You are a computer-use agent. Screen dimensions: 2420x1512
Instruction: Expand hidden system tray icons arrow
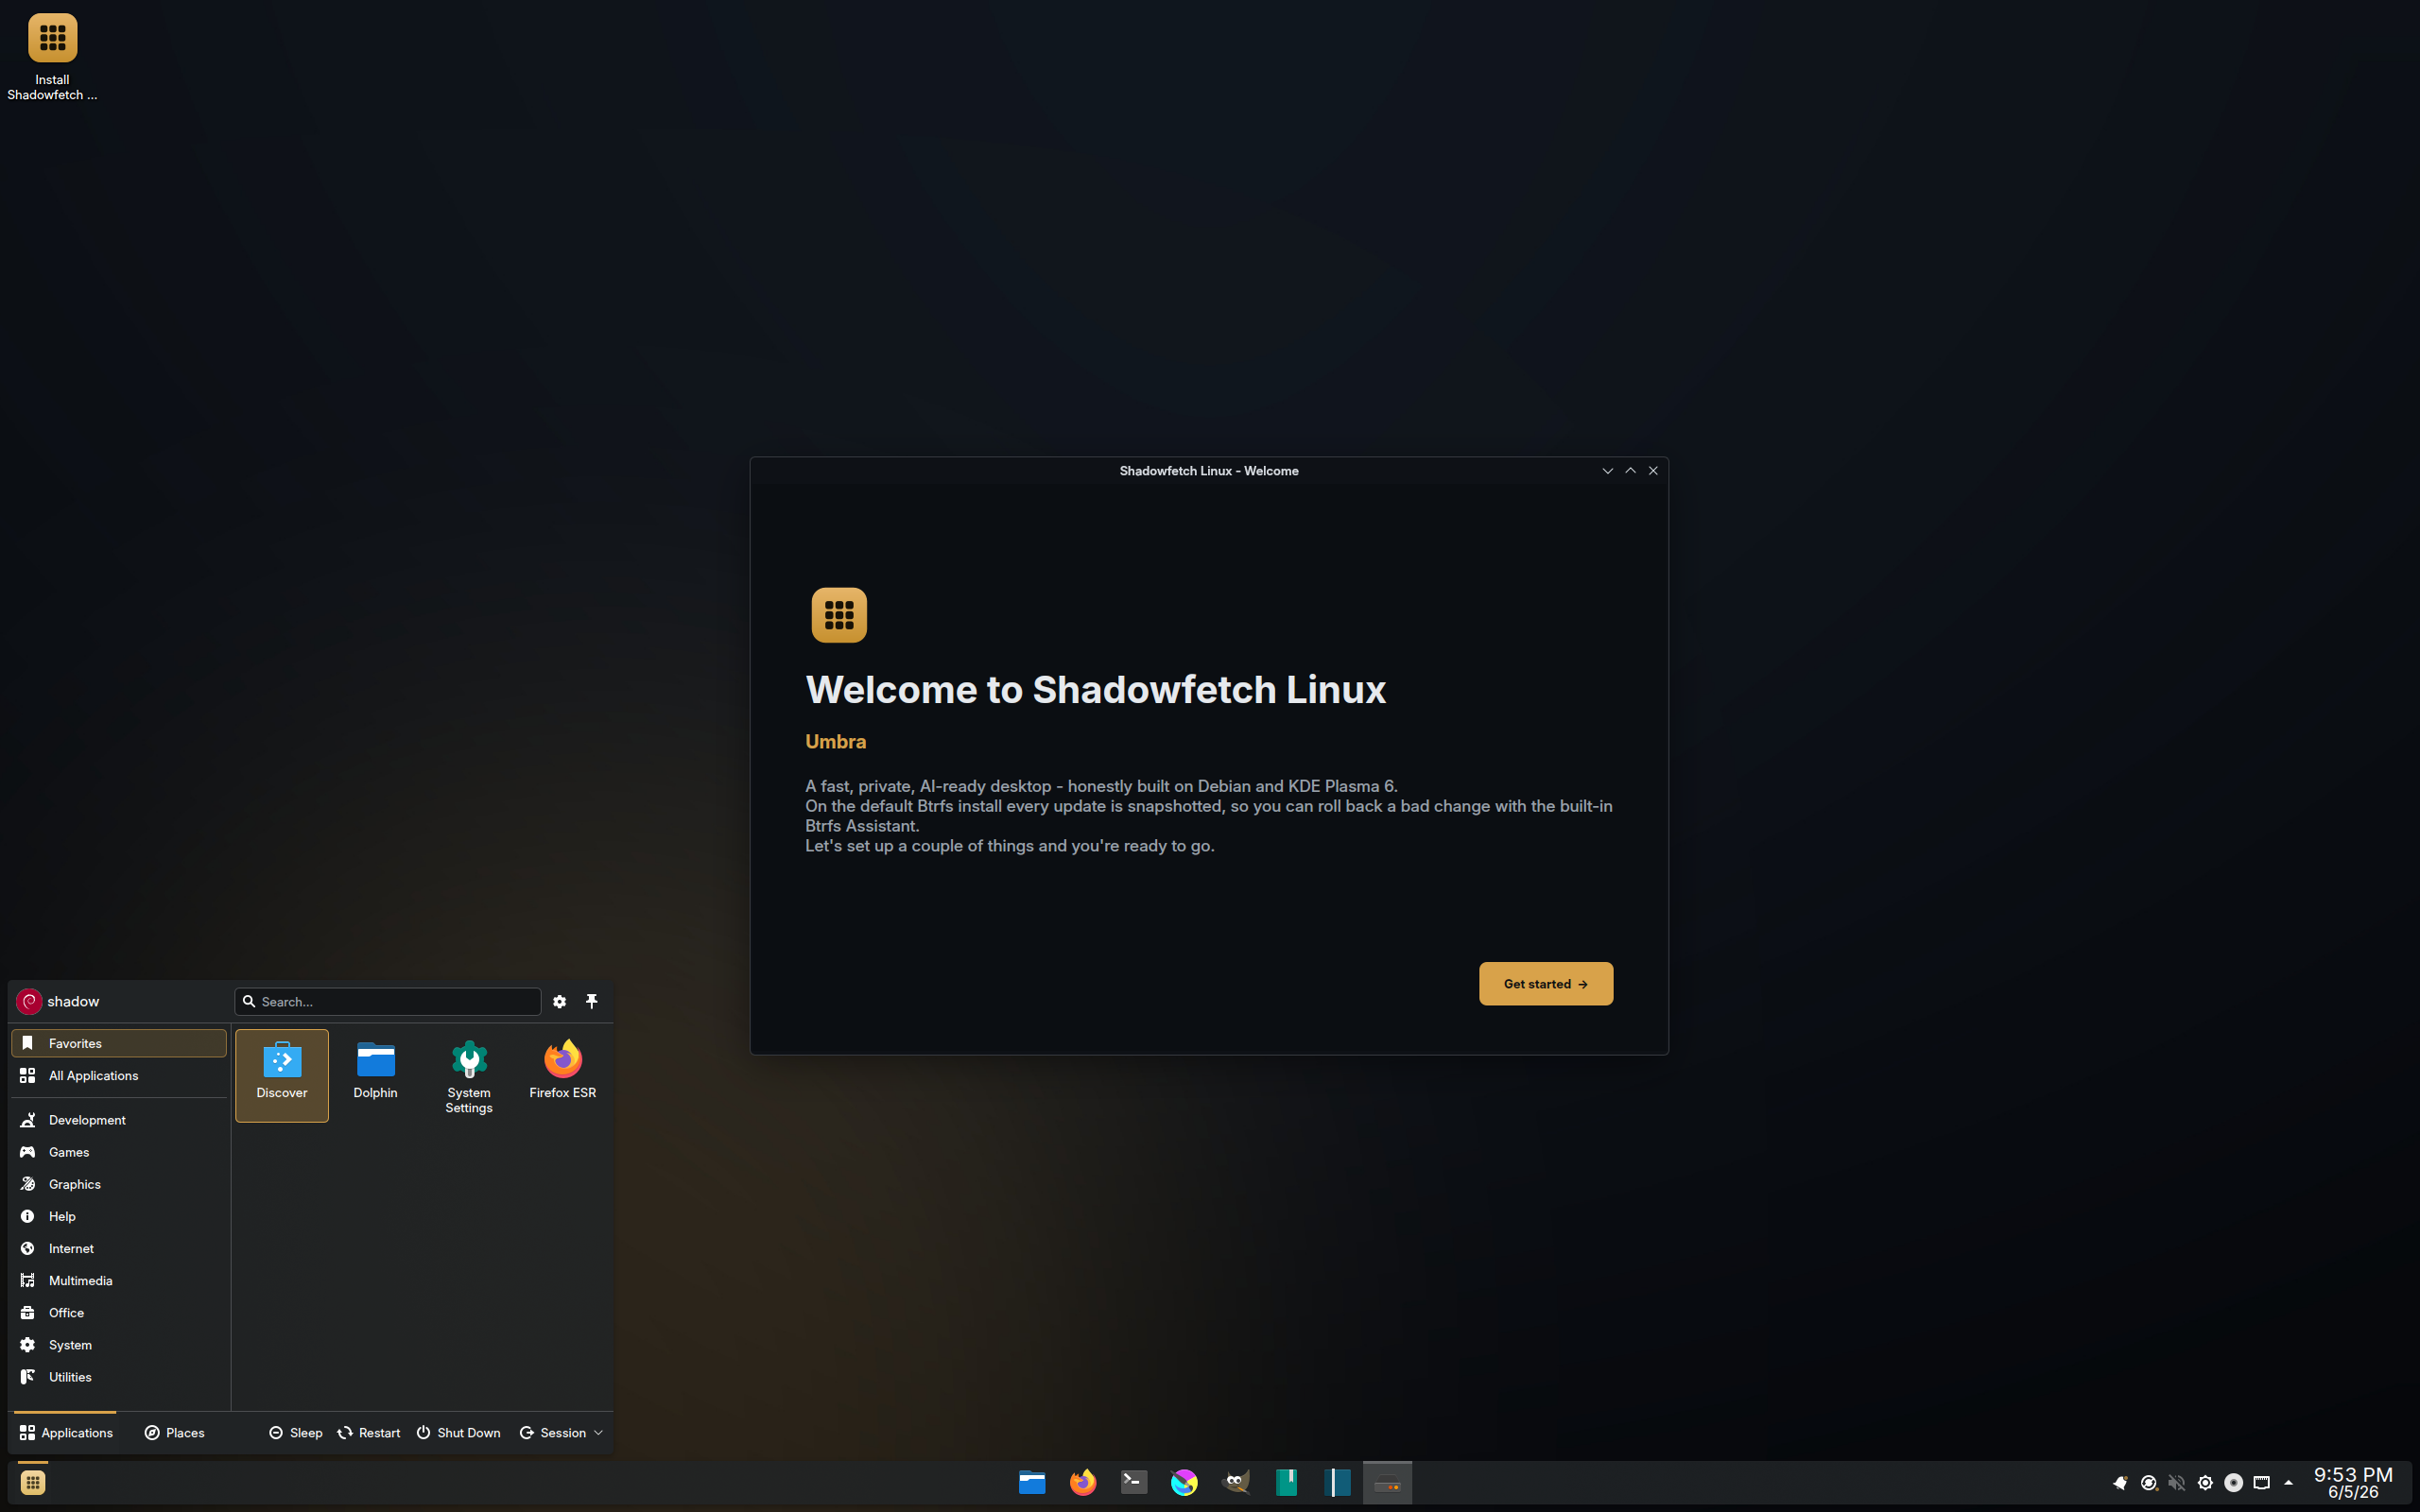pyautogui.click(x=2288, y=1483)
